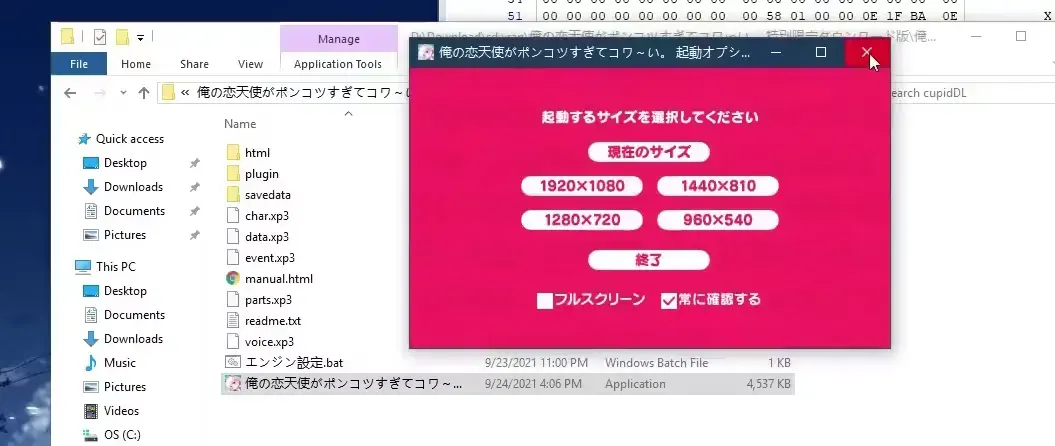The height and width of the screenshot is (446, 1055).
Task: Open Downloads under Quick access
Action: tap(133, 186)
